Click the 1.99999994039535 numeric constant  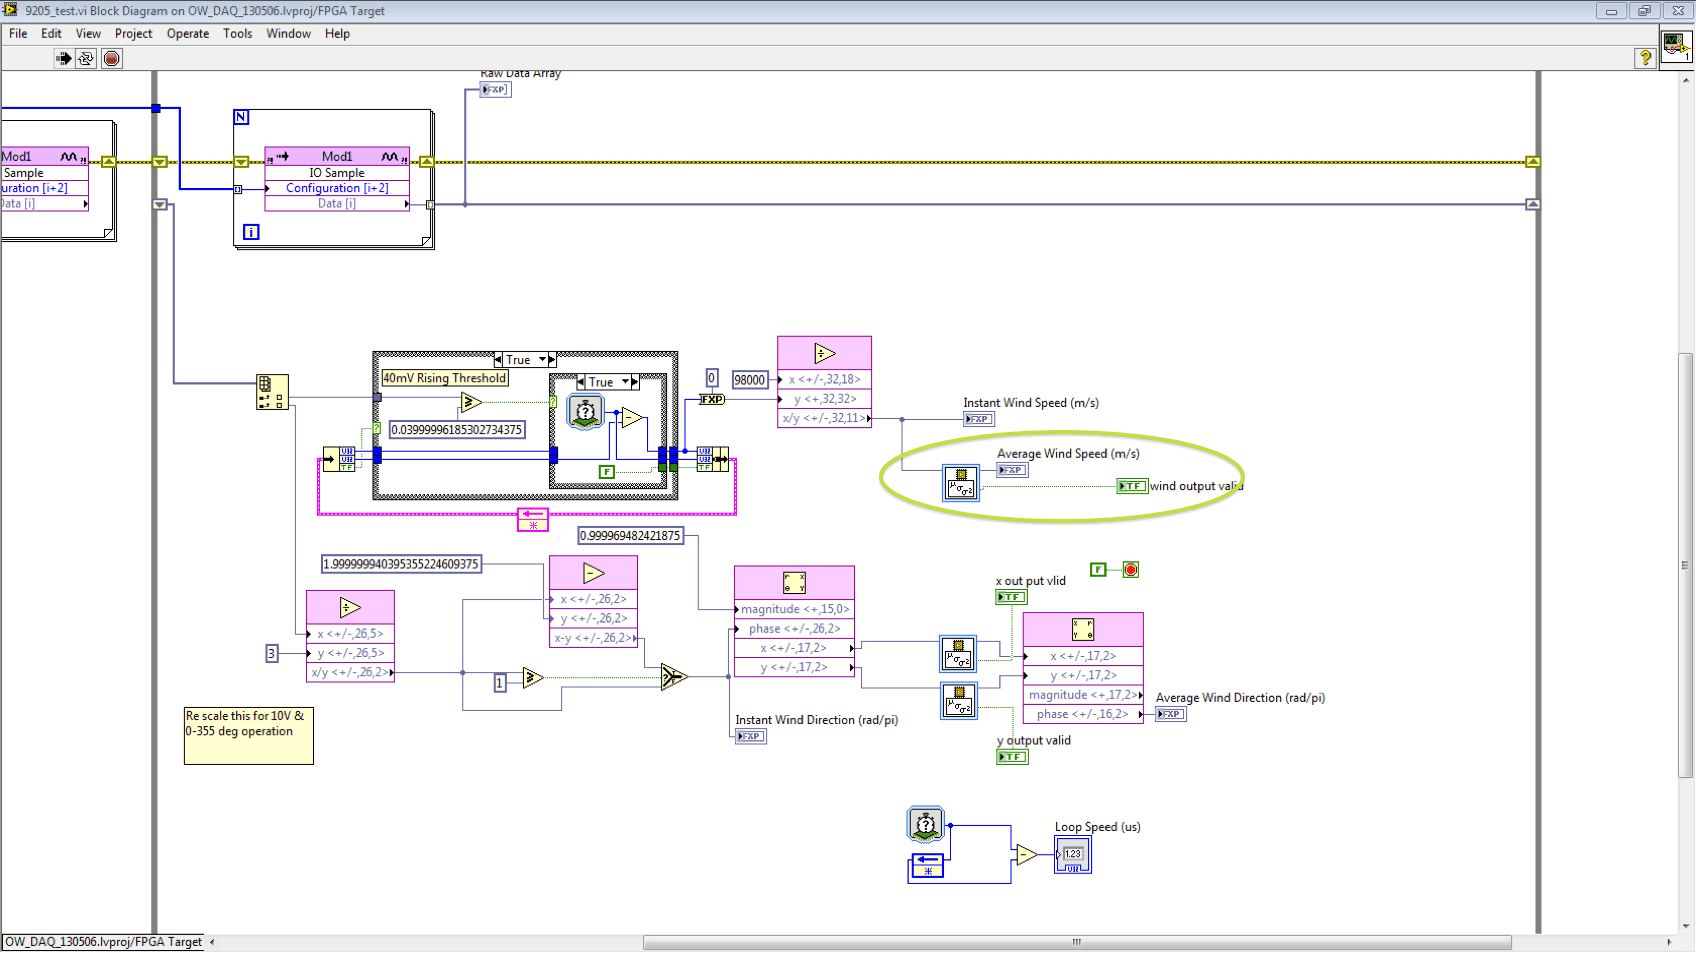[401, 564]
